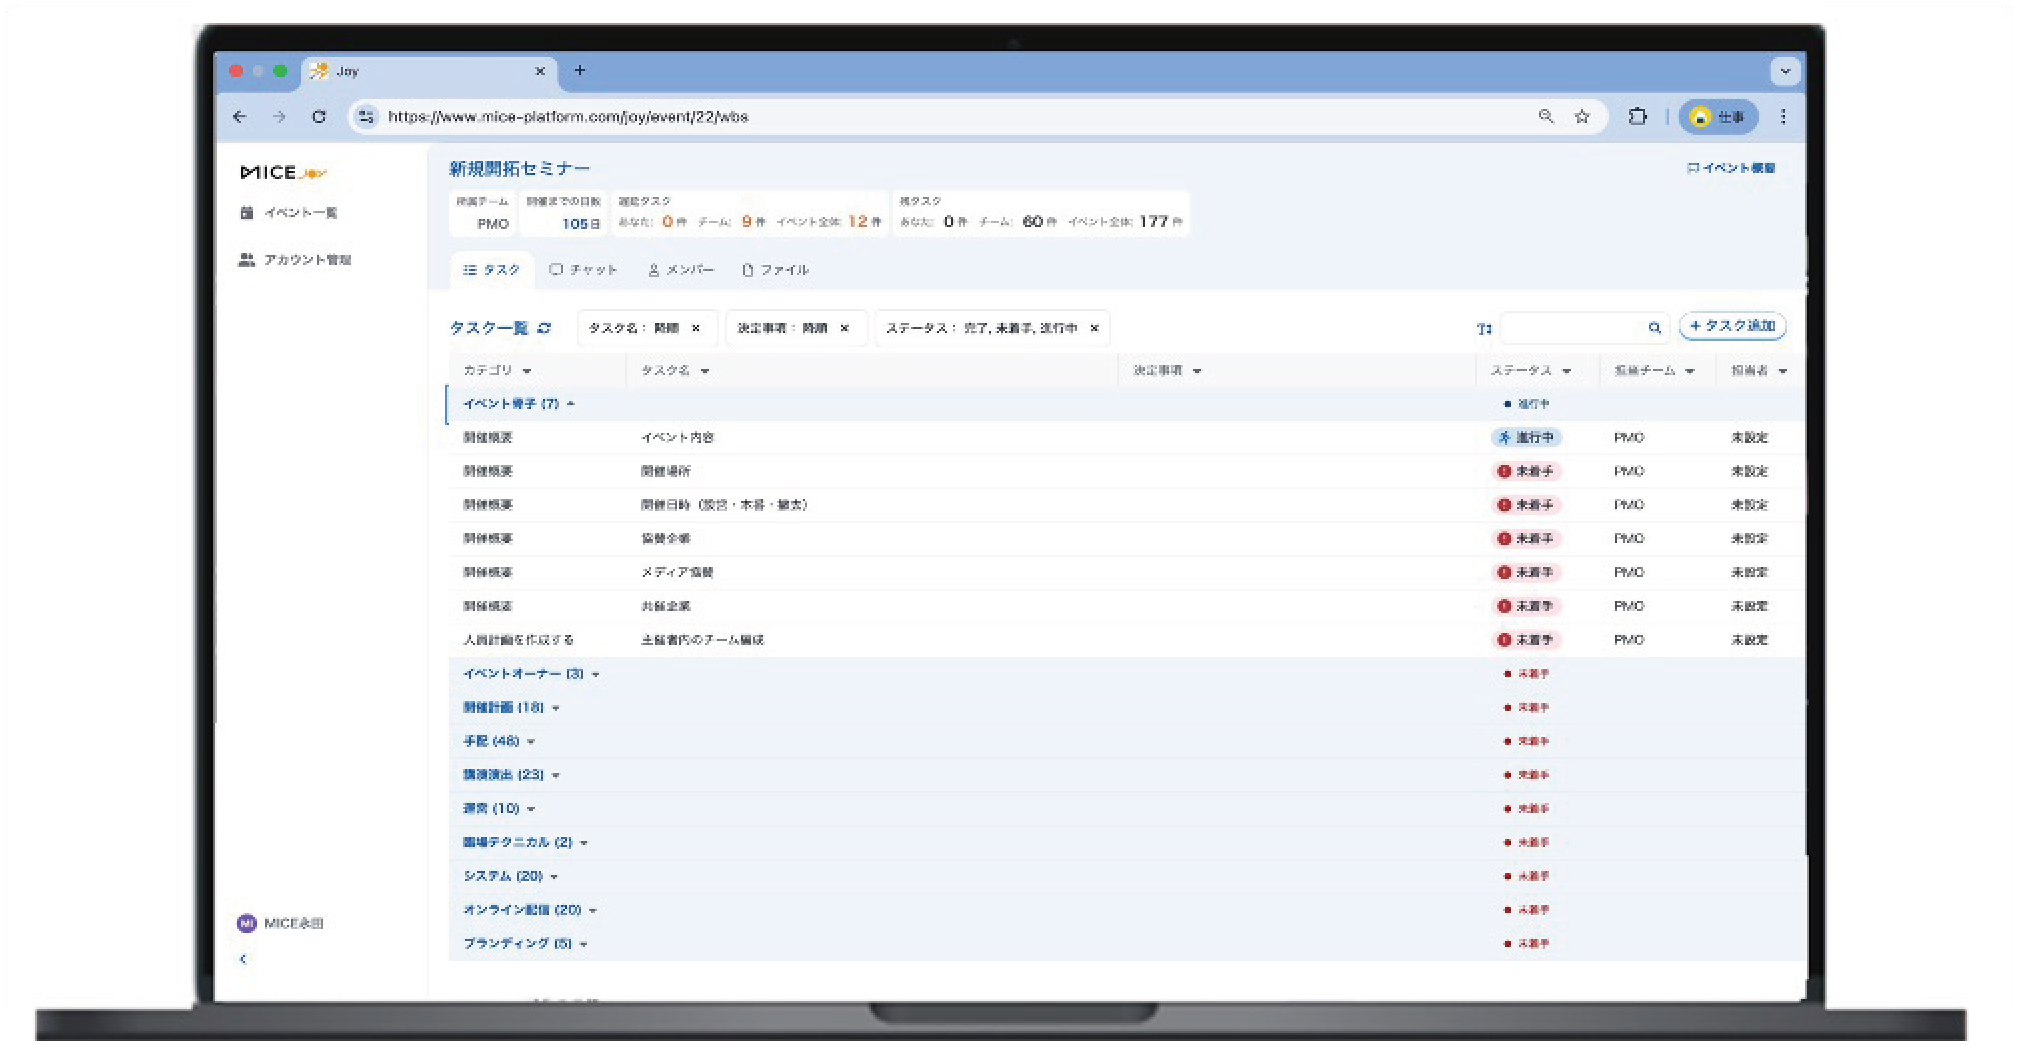2017x1045 pixels.
Task: Expand the イベントオーナー (3) category
Action: pyautogui.click(x=530, y=674)
